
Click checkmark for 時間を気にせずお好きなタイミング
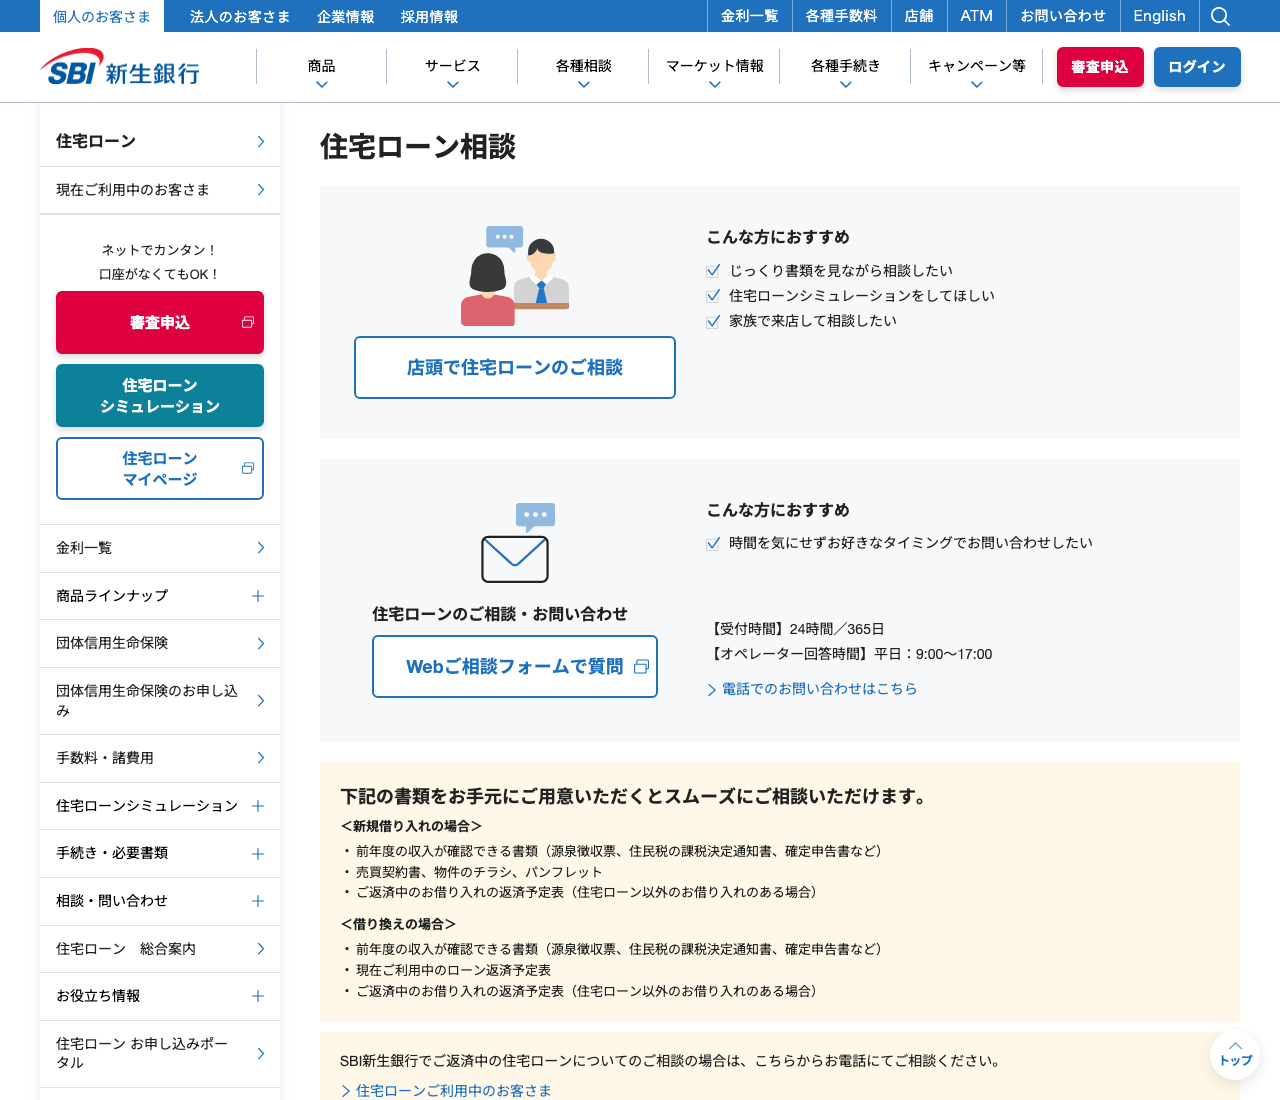point(713,543)
